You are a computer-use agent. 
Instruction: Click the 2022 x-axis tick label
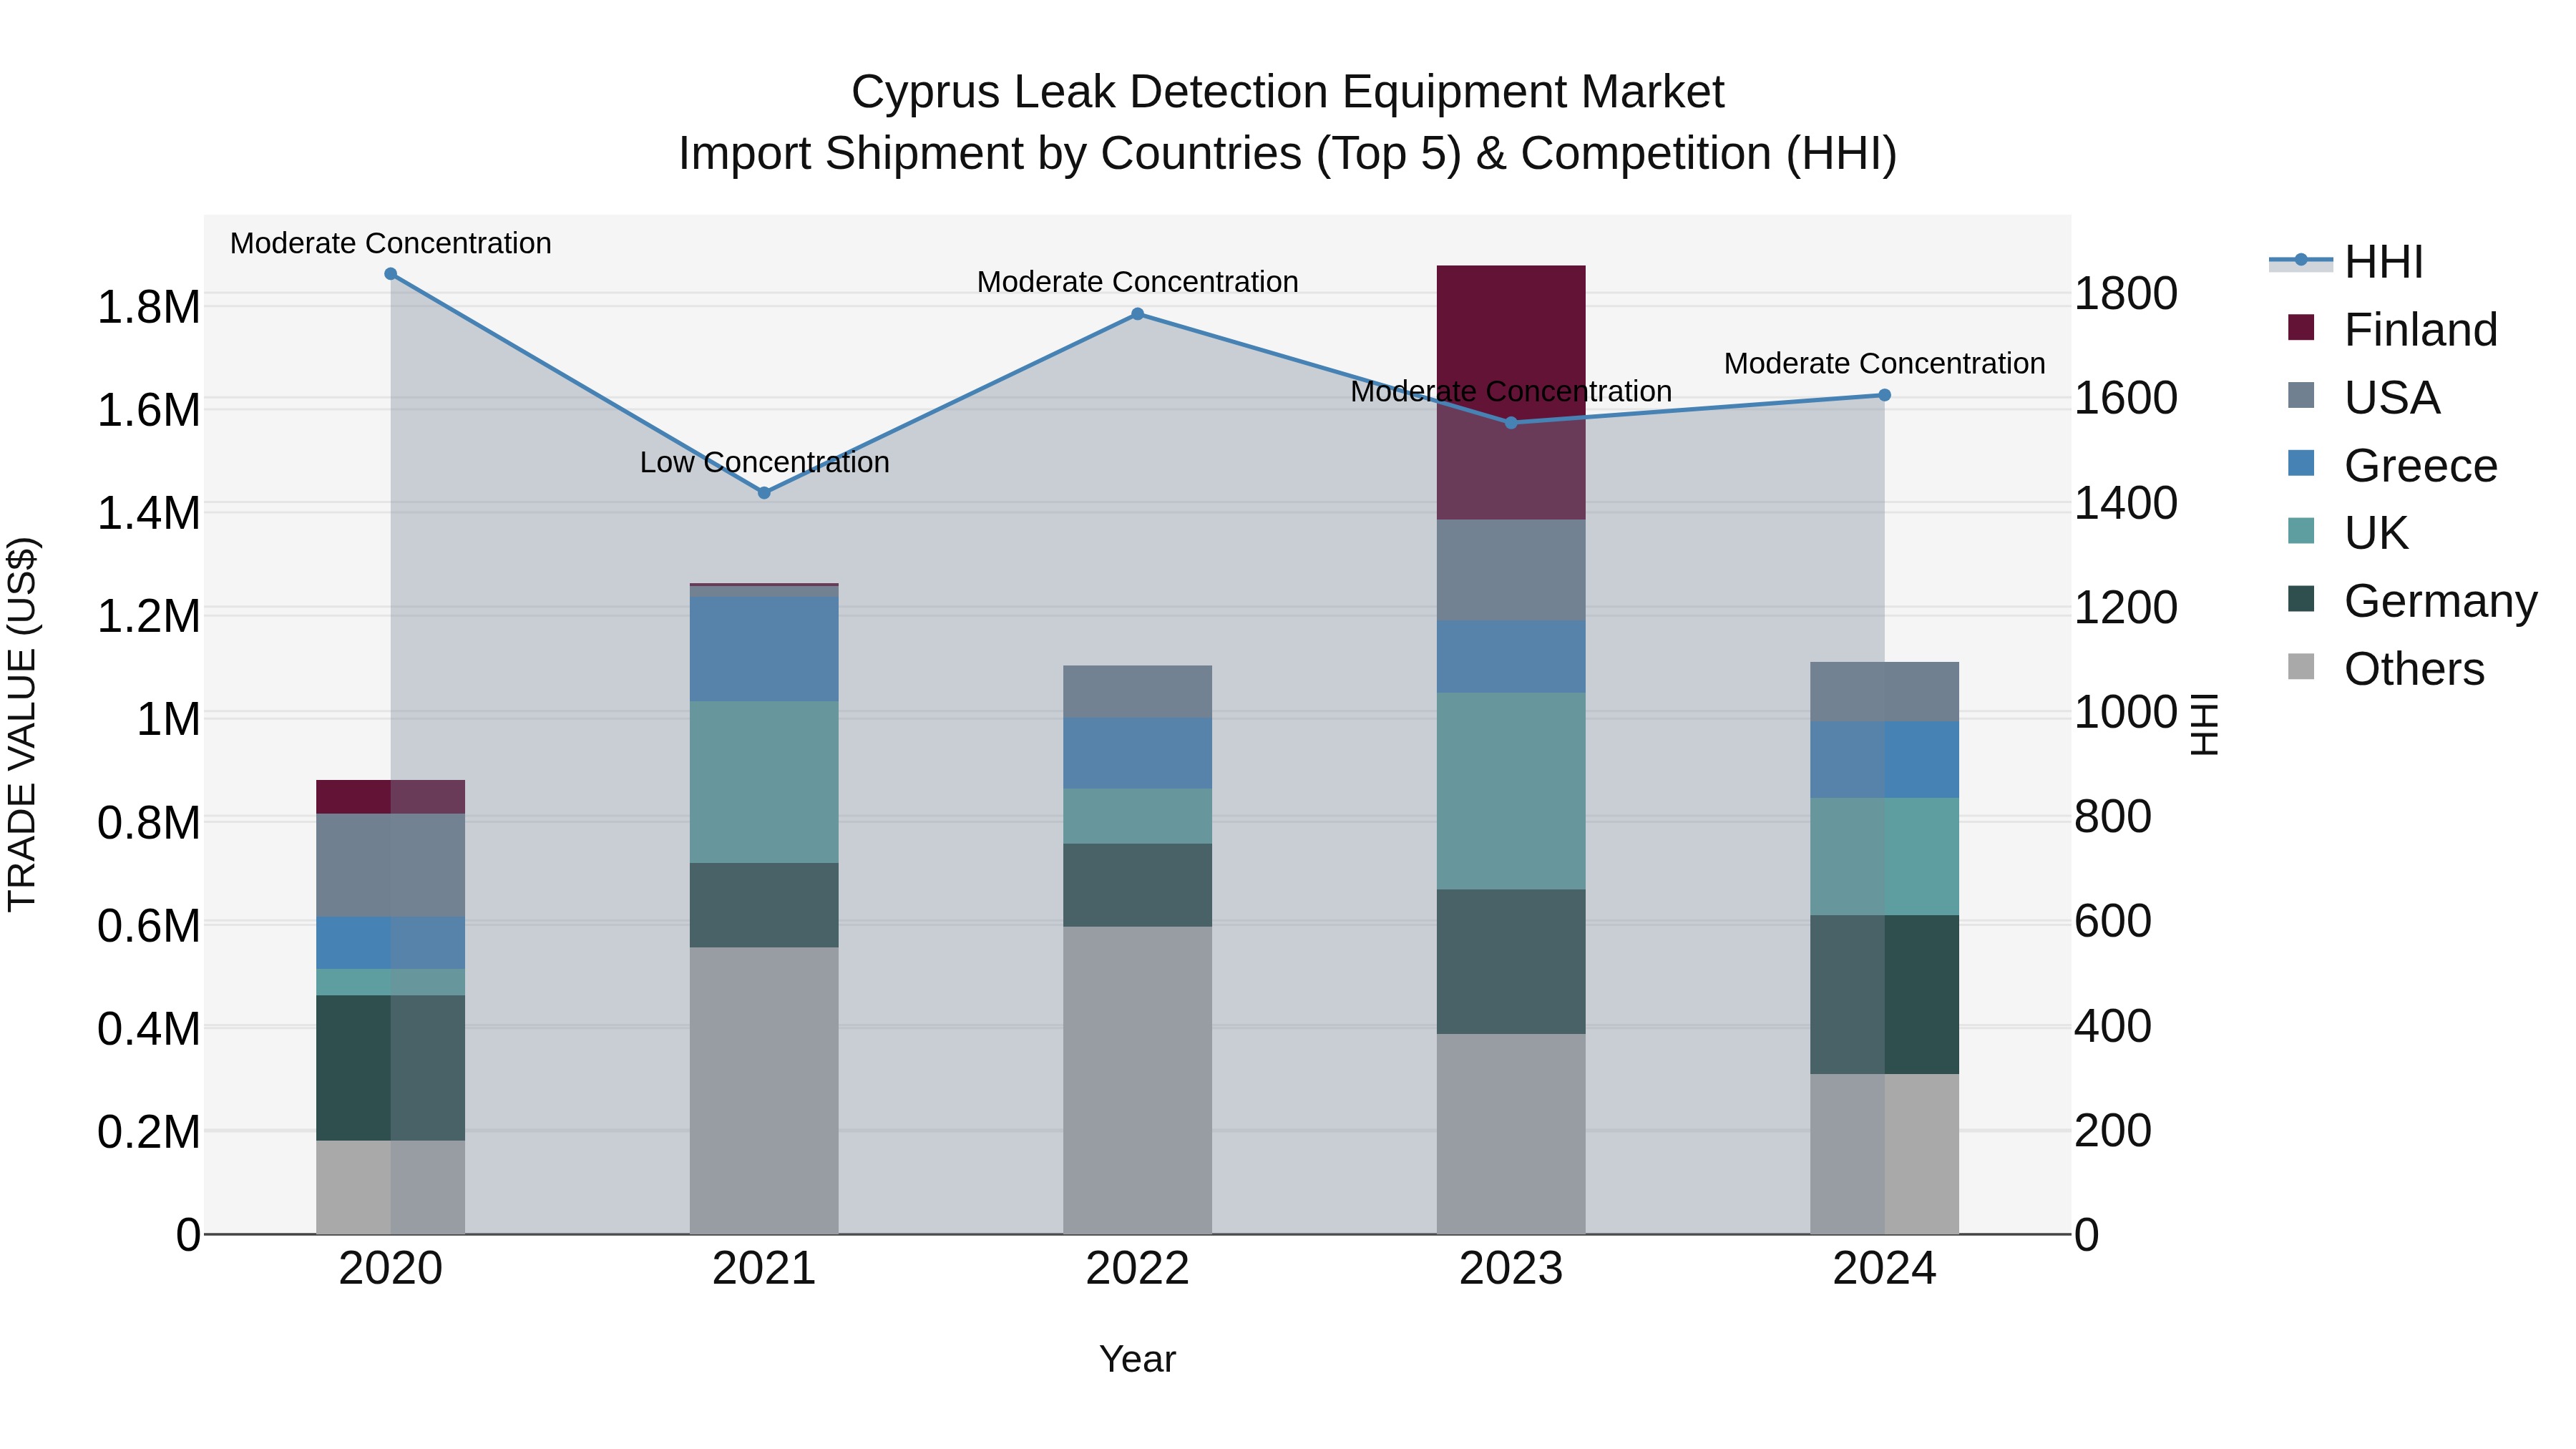(1137, 1268)
